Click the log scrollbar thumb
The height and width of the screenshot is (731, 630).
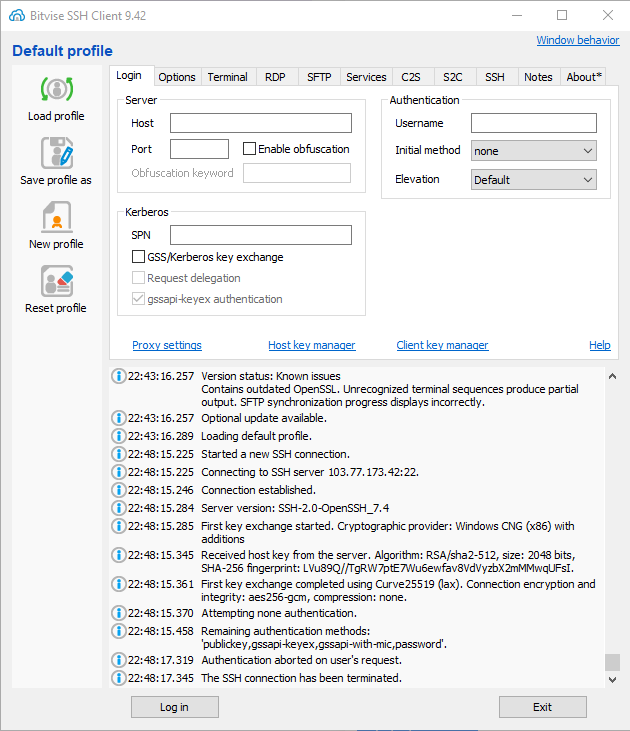[612, 662]
